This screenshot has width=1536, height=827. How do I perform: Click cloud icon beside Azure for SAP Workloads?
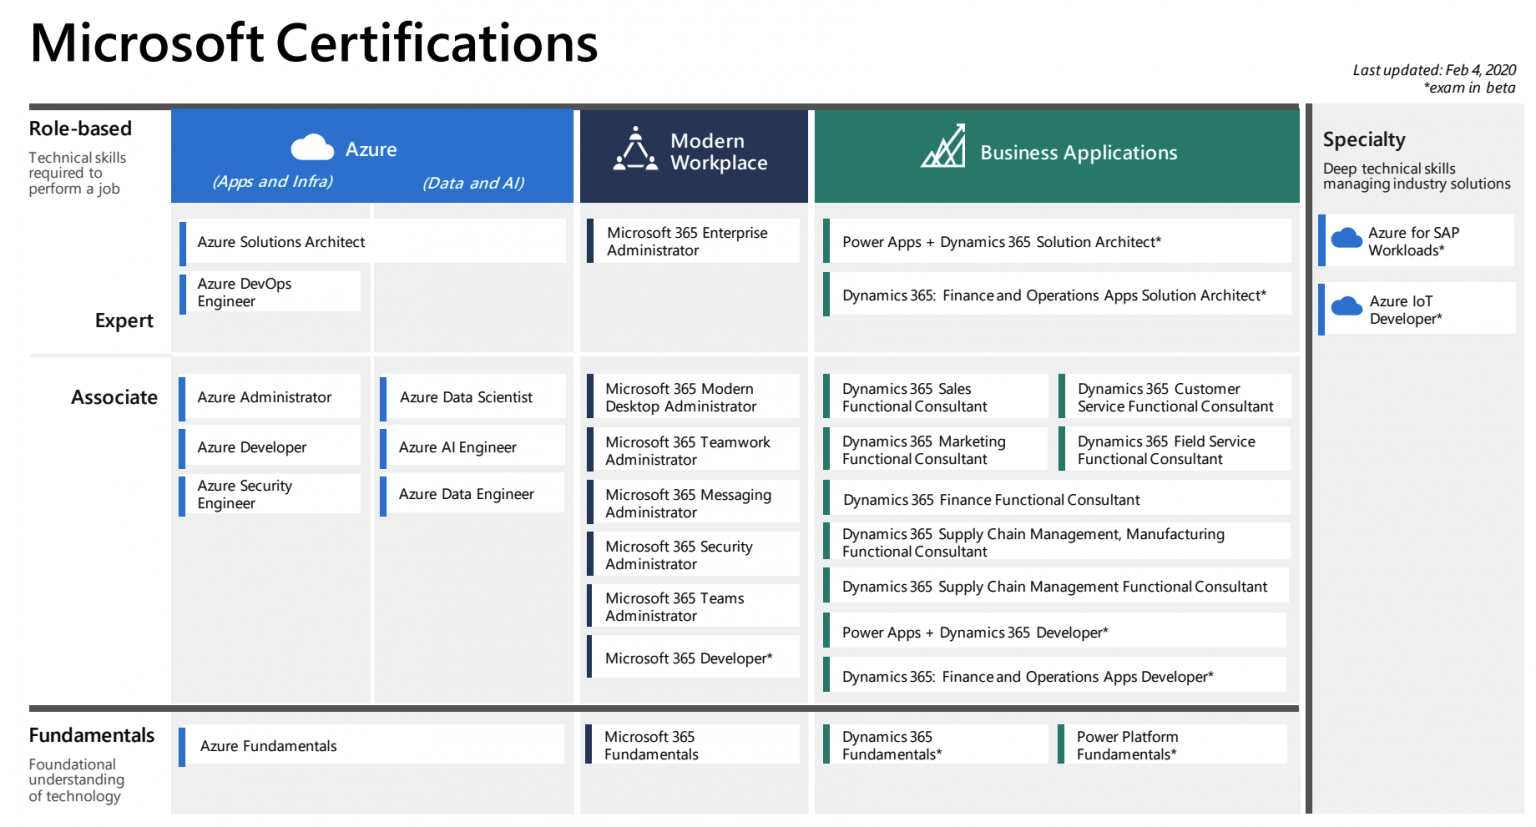tap(1346, 238)
